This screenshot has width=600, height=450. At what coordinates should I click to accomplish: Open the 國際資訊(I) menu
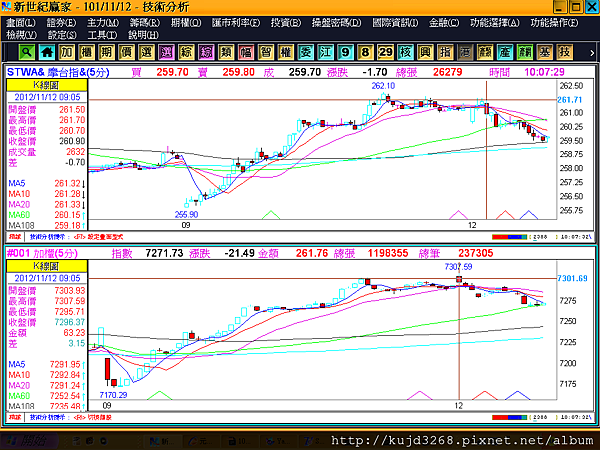coord(395,23)
